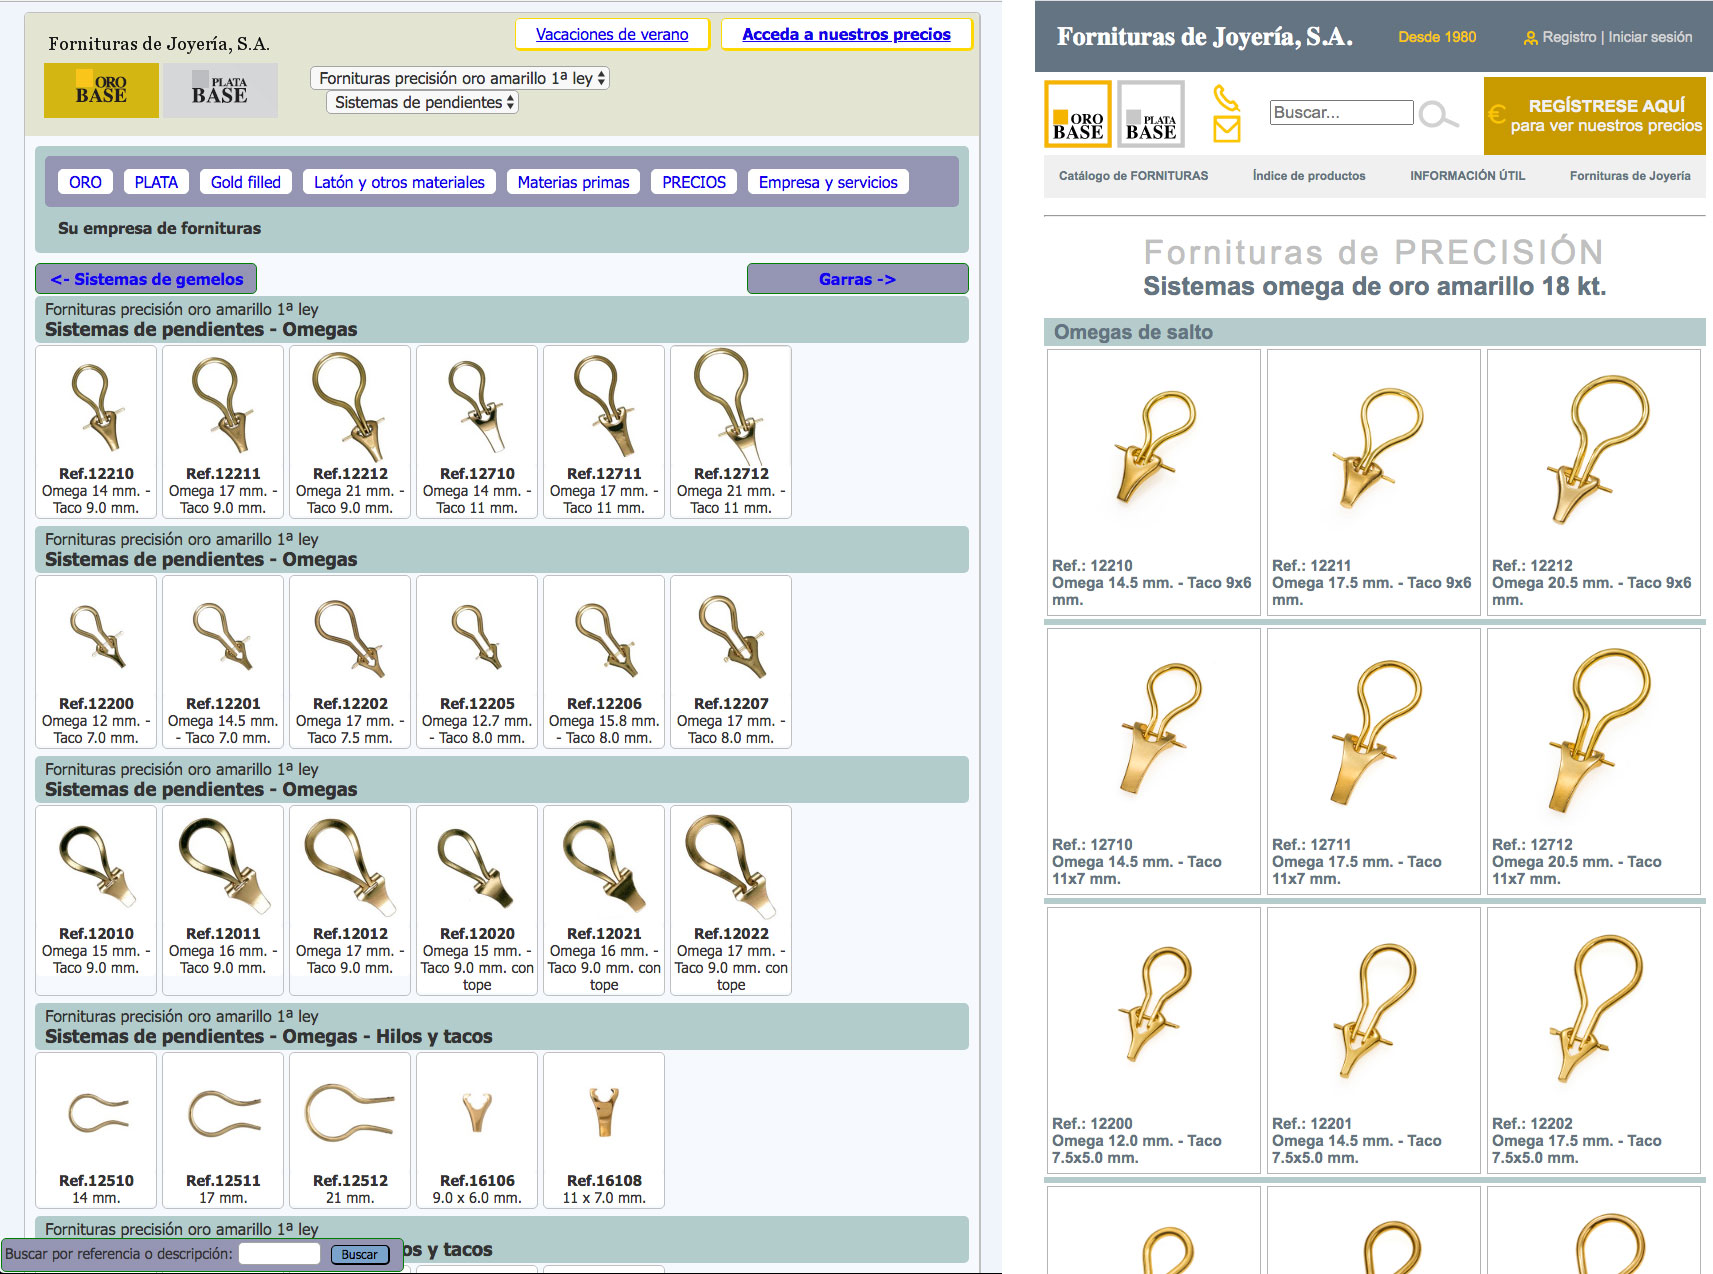Open Ref.: 12211 card in right page

tap(1373, 482)
